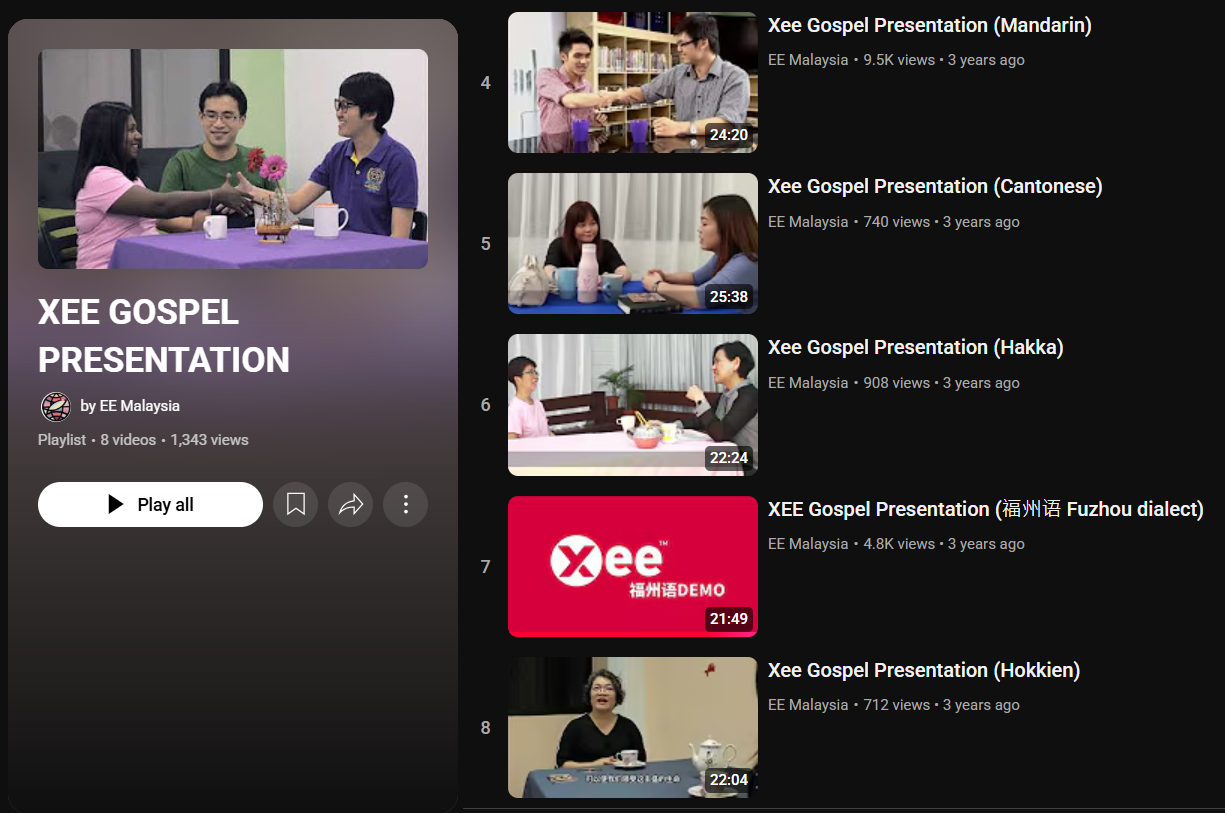Open the red Xee Fuzhou DEMO thumbnail
Image resolution: width=1225 pixels, height=813 pixels.
pyautogui.click(x=633, y=566)
